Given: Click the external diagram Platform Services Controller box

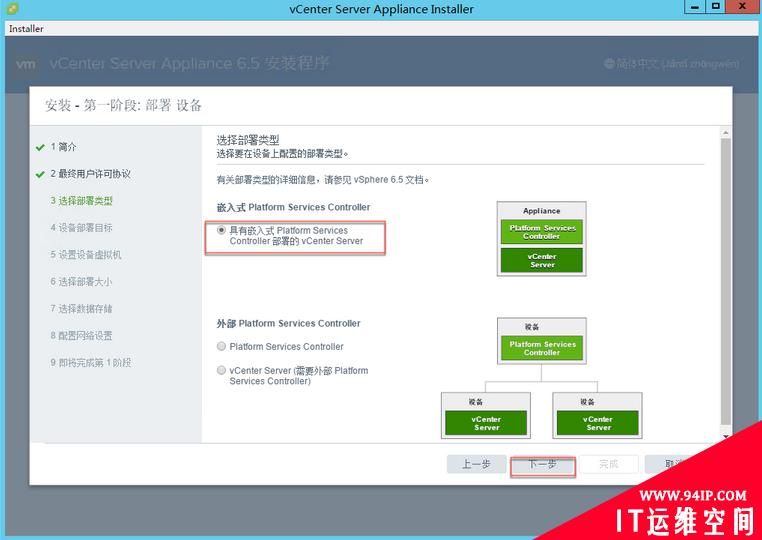Looking at the screenshot, I should (542, 348).
